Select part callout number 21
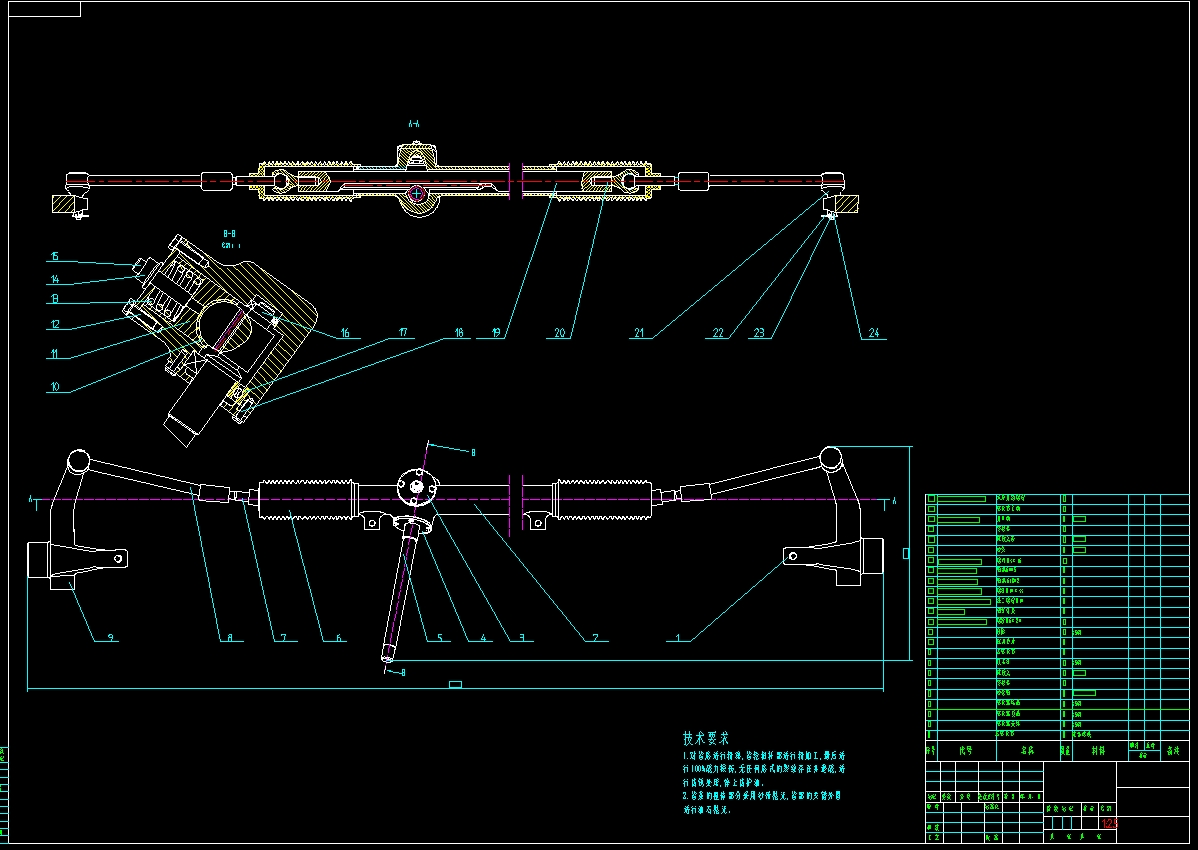Screen dimensions: 1198x850 pos(639,333)
